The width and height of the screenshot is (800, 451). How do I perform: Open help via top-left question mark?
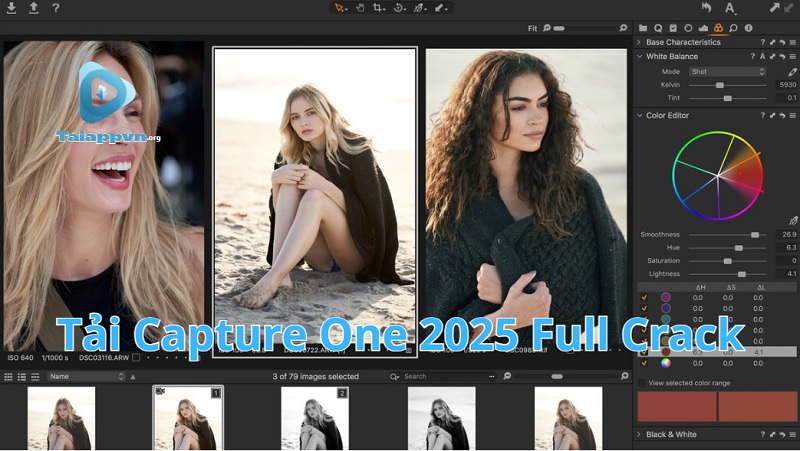(56, 8)
